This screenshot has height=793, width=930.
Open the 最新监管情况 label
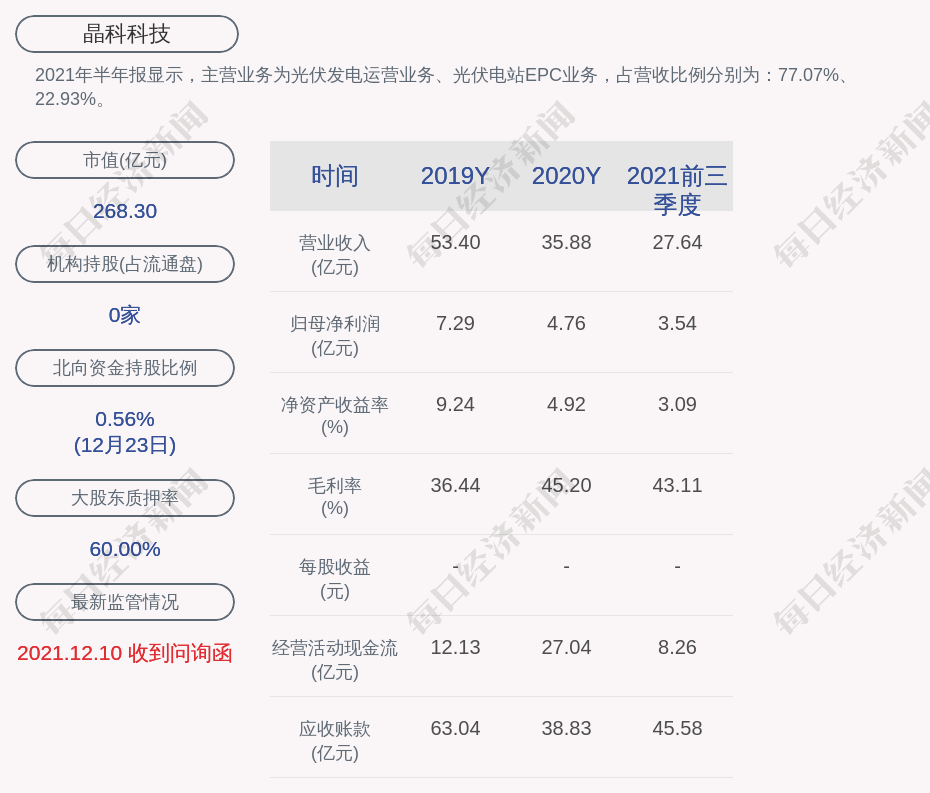pyautogui.click(x=125, y=602)
